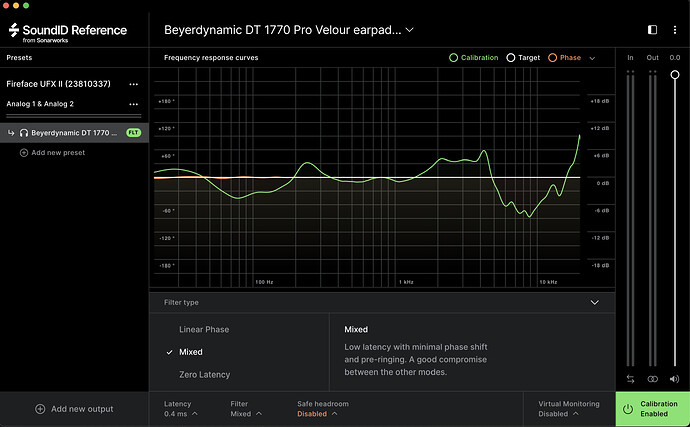The width and height of the screenshot is (690, 427).
Task: Select the Fireface UFX II output device
Action: coord(59,84)
